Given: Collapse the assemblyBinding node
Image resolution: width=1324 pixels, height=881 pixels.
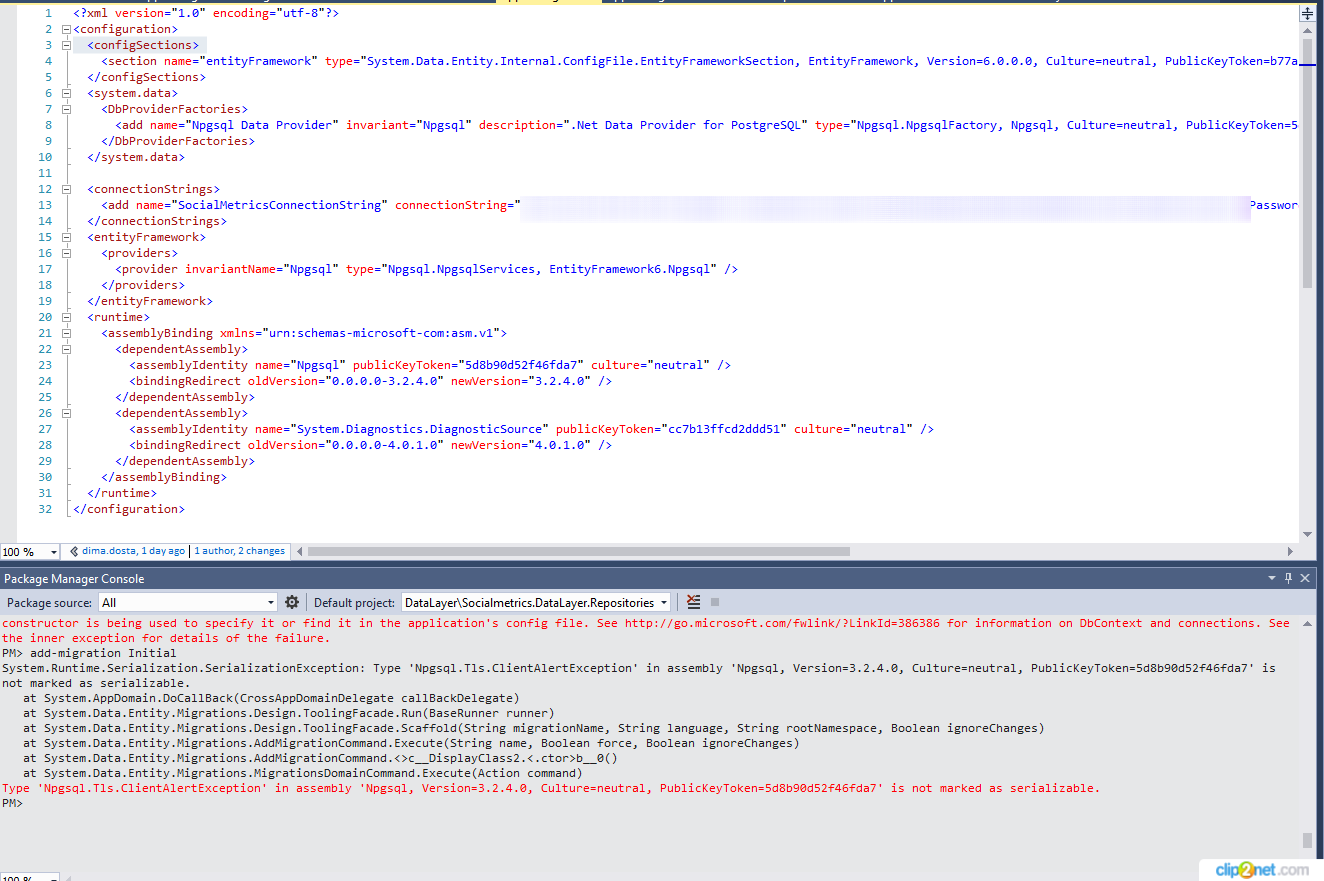Looking at the screenshot, I should (66, 333).
